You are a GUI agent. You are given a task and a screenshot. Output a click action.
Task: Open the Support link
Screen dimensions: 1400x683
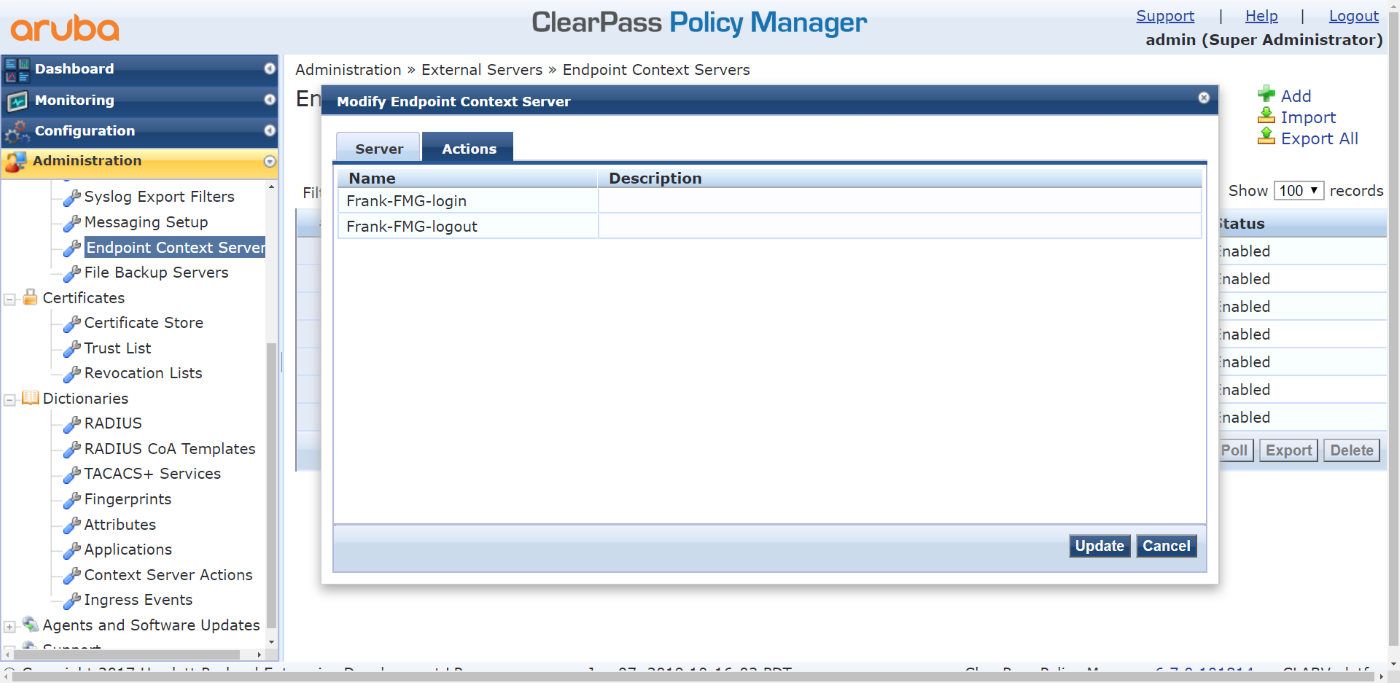coord(1165,16)
